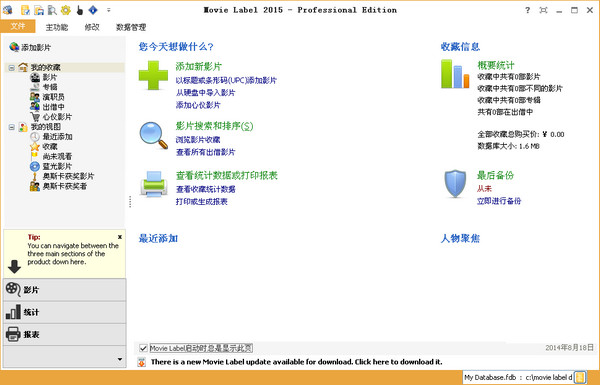Click 添加新影片 heading link
Screen dimensions: 600x385
point(199,67)
